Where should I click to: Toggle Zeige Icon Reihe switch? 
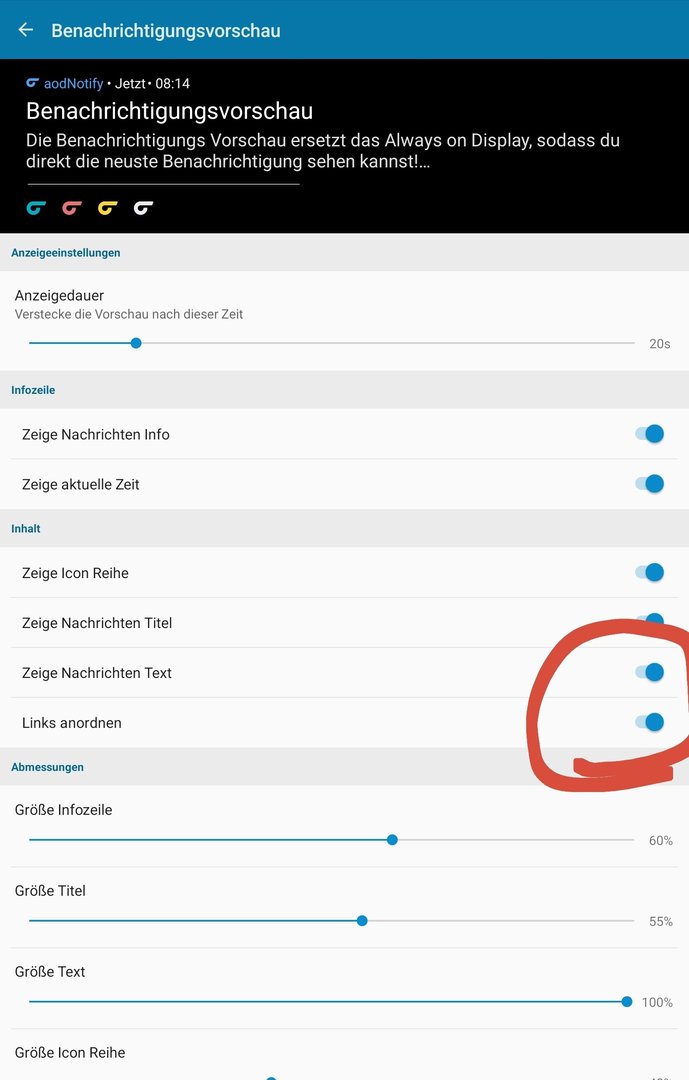[x=650, y=572]
